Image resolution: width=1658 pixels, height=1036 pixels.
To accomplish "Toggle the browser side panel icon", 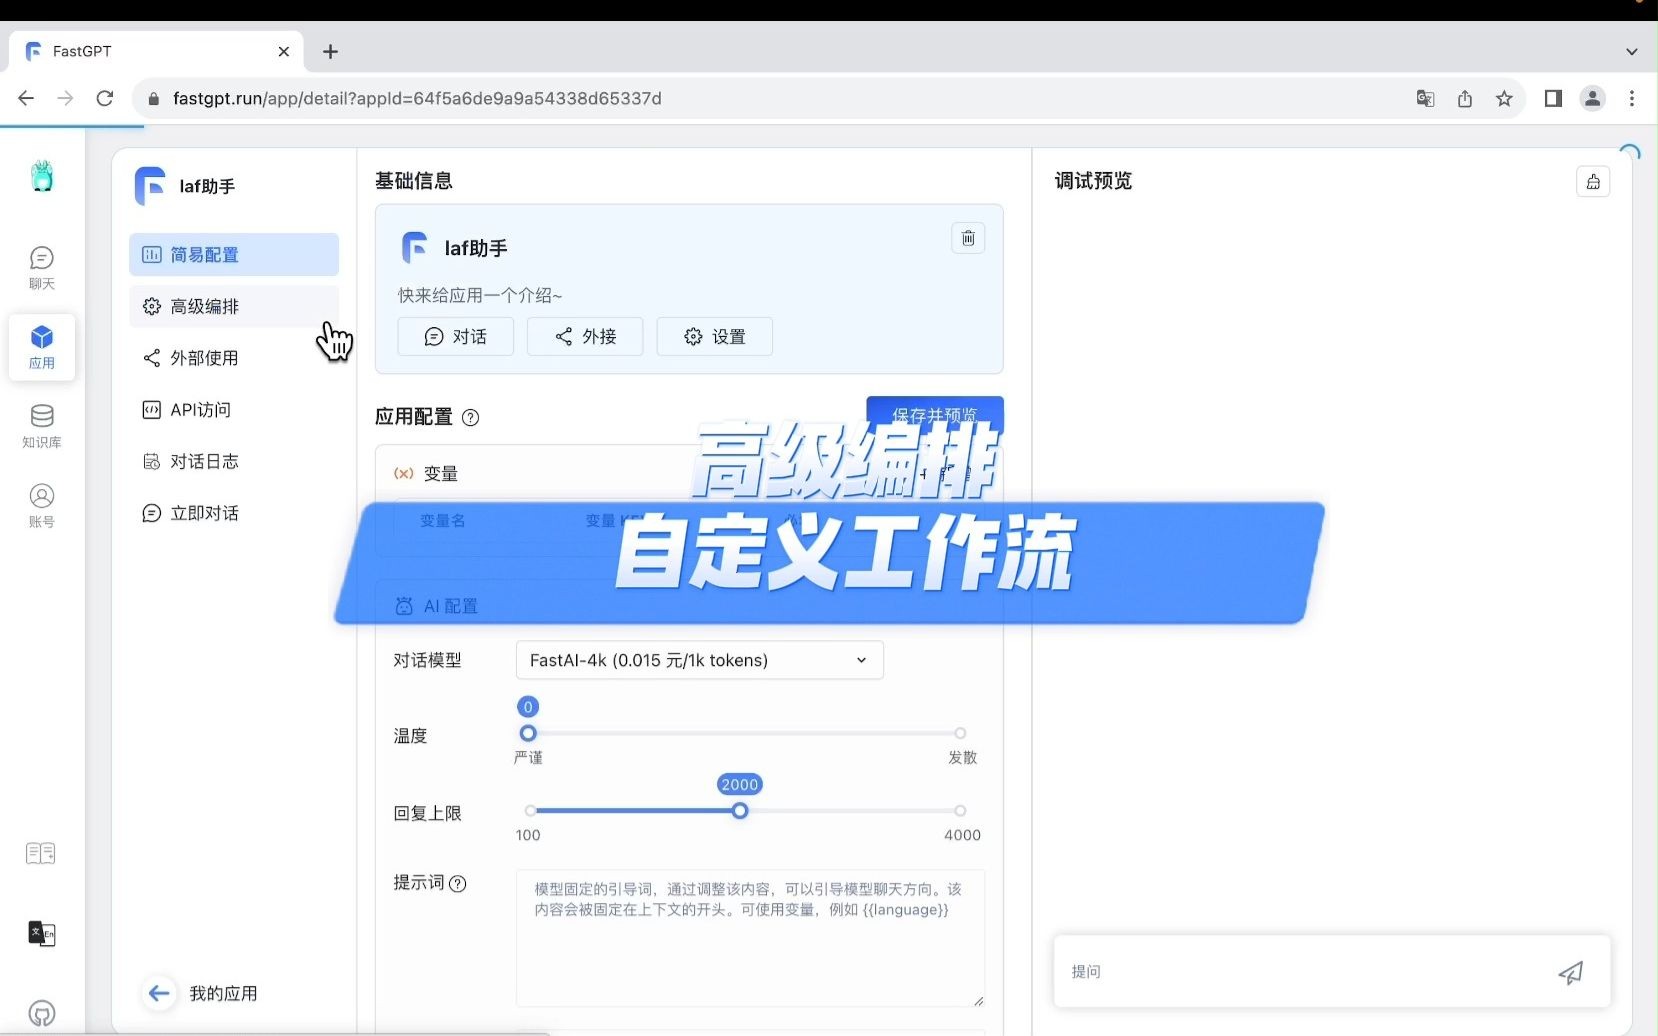I will pos(1553,98).
